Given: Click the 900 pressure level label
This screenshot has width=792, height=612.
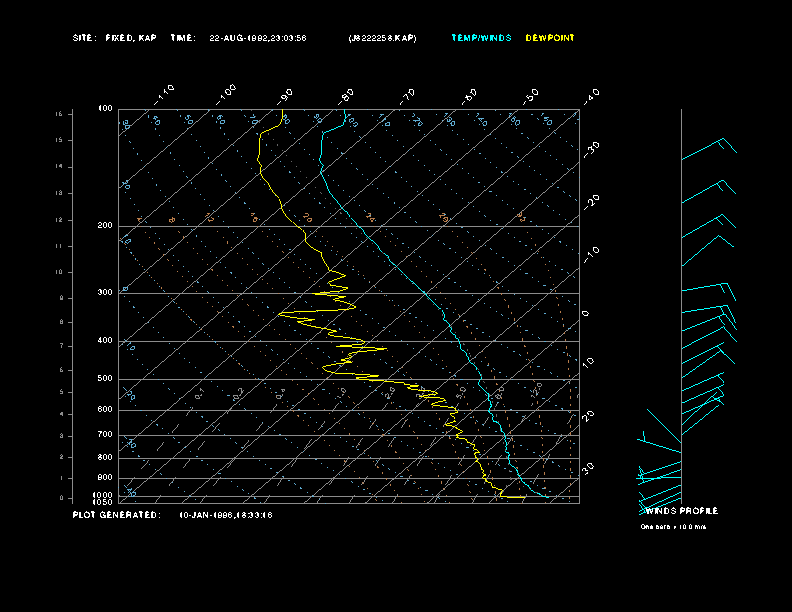Looking at the screenshot, I should (105, 478).
